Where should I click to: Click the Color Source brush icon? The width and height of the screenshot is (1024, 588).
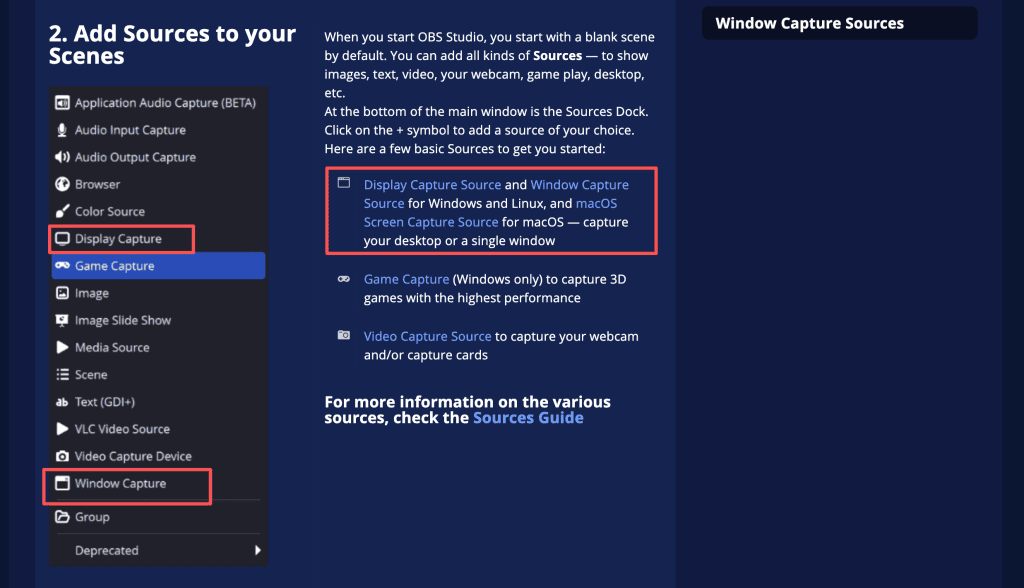(62, 211)
